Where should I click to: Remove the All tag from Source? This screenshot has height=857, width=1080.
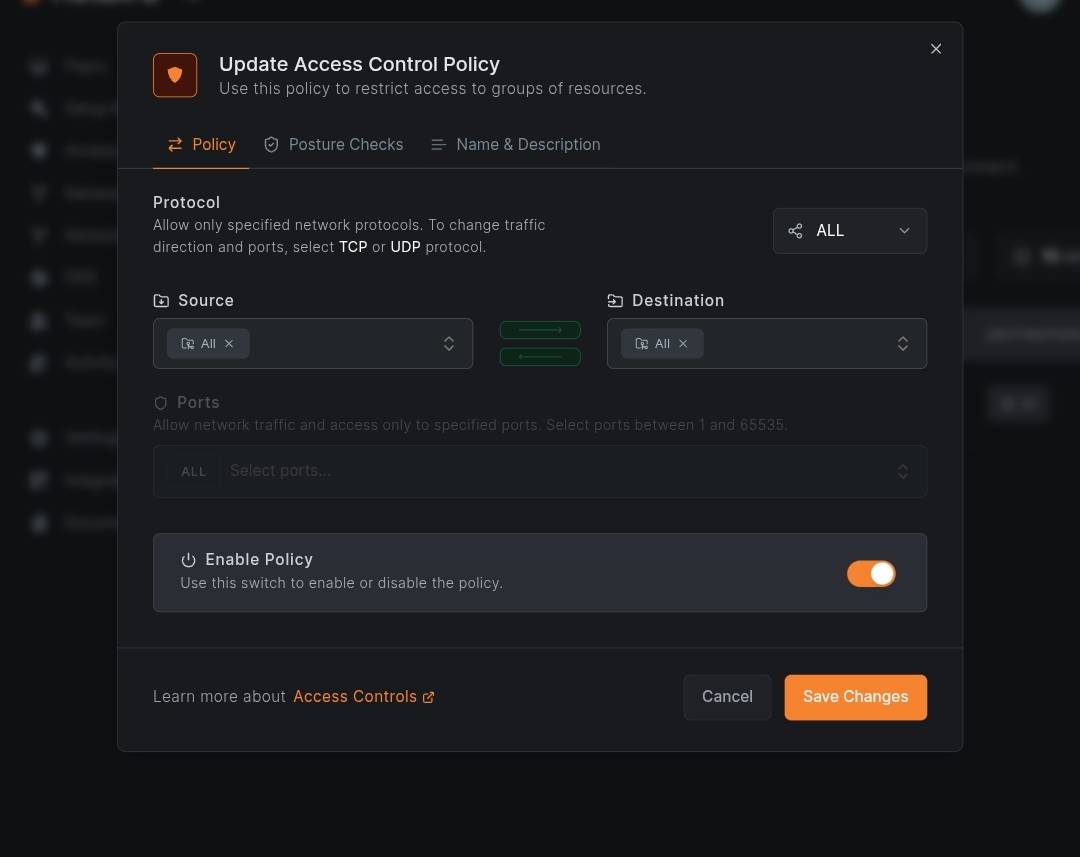coord(229,344)
